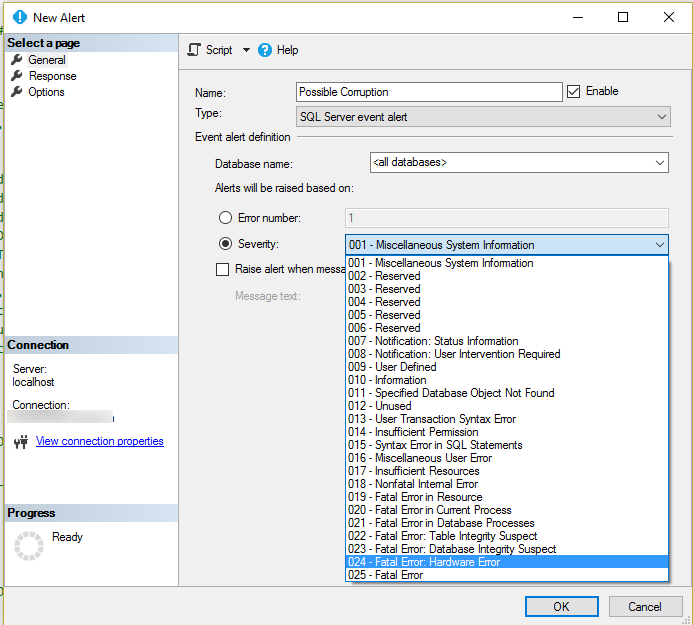Image resolution: width=693 pixels, height=625 pixels.
Task: Pick 016 - Miscellaneous User Error
Action: point(506,458)
